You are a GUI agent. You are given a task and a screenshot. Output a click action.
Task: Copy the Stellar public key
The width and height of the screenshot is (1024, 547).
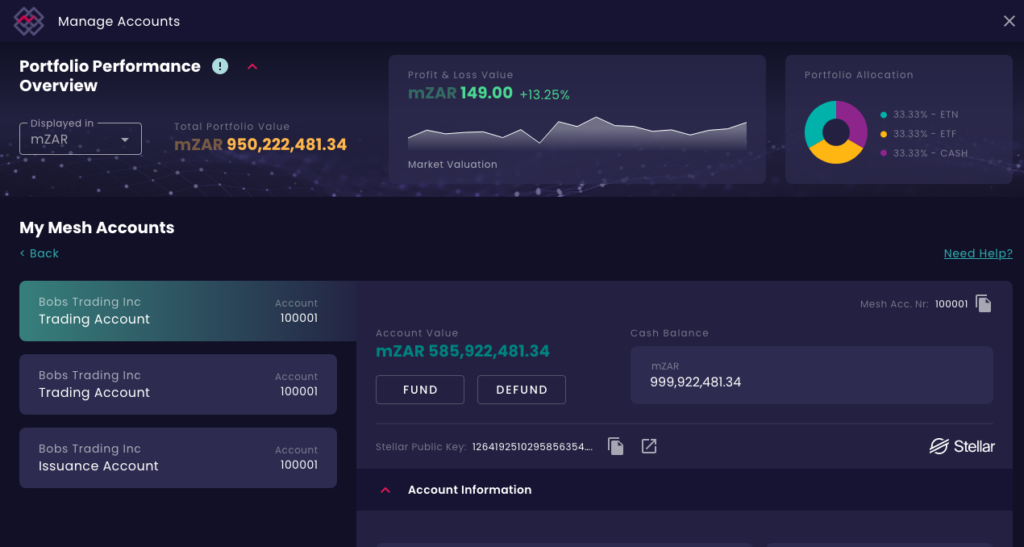(615, 446)
